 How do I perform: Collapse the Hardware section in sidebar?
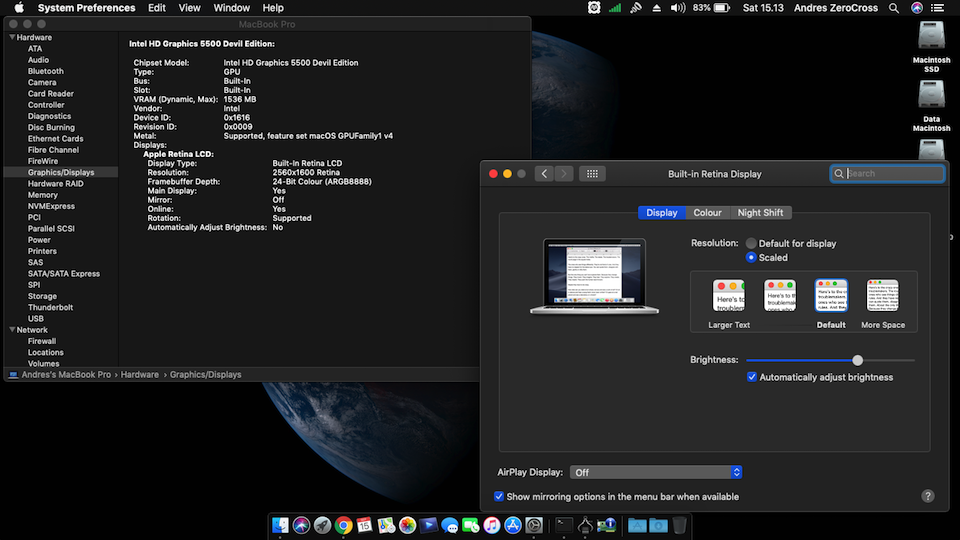[x=11, y=38]
